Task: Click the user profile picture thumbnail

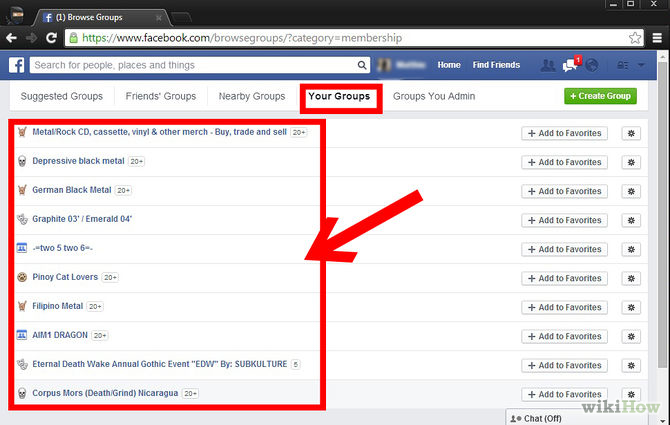Action: 384,65
